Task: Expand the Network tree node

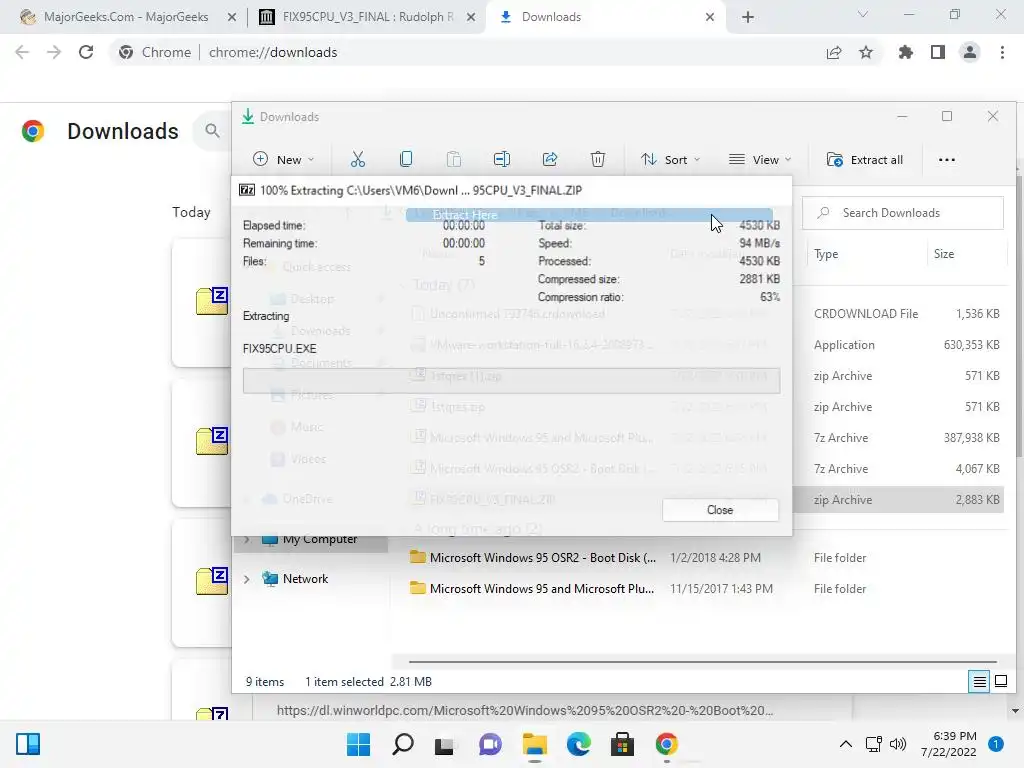Action: tap(247, 579)
